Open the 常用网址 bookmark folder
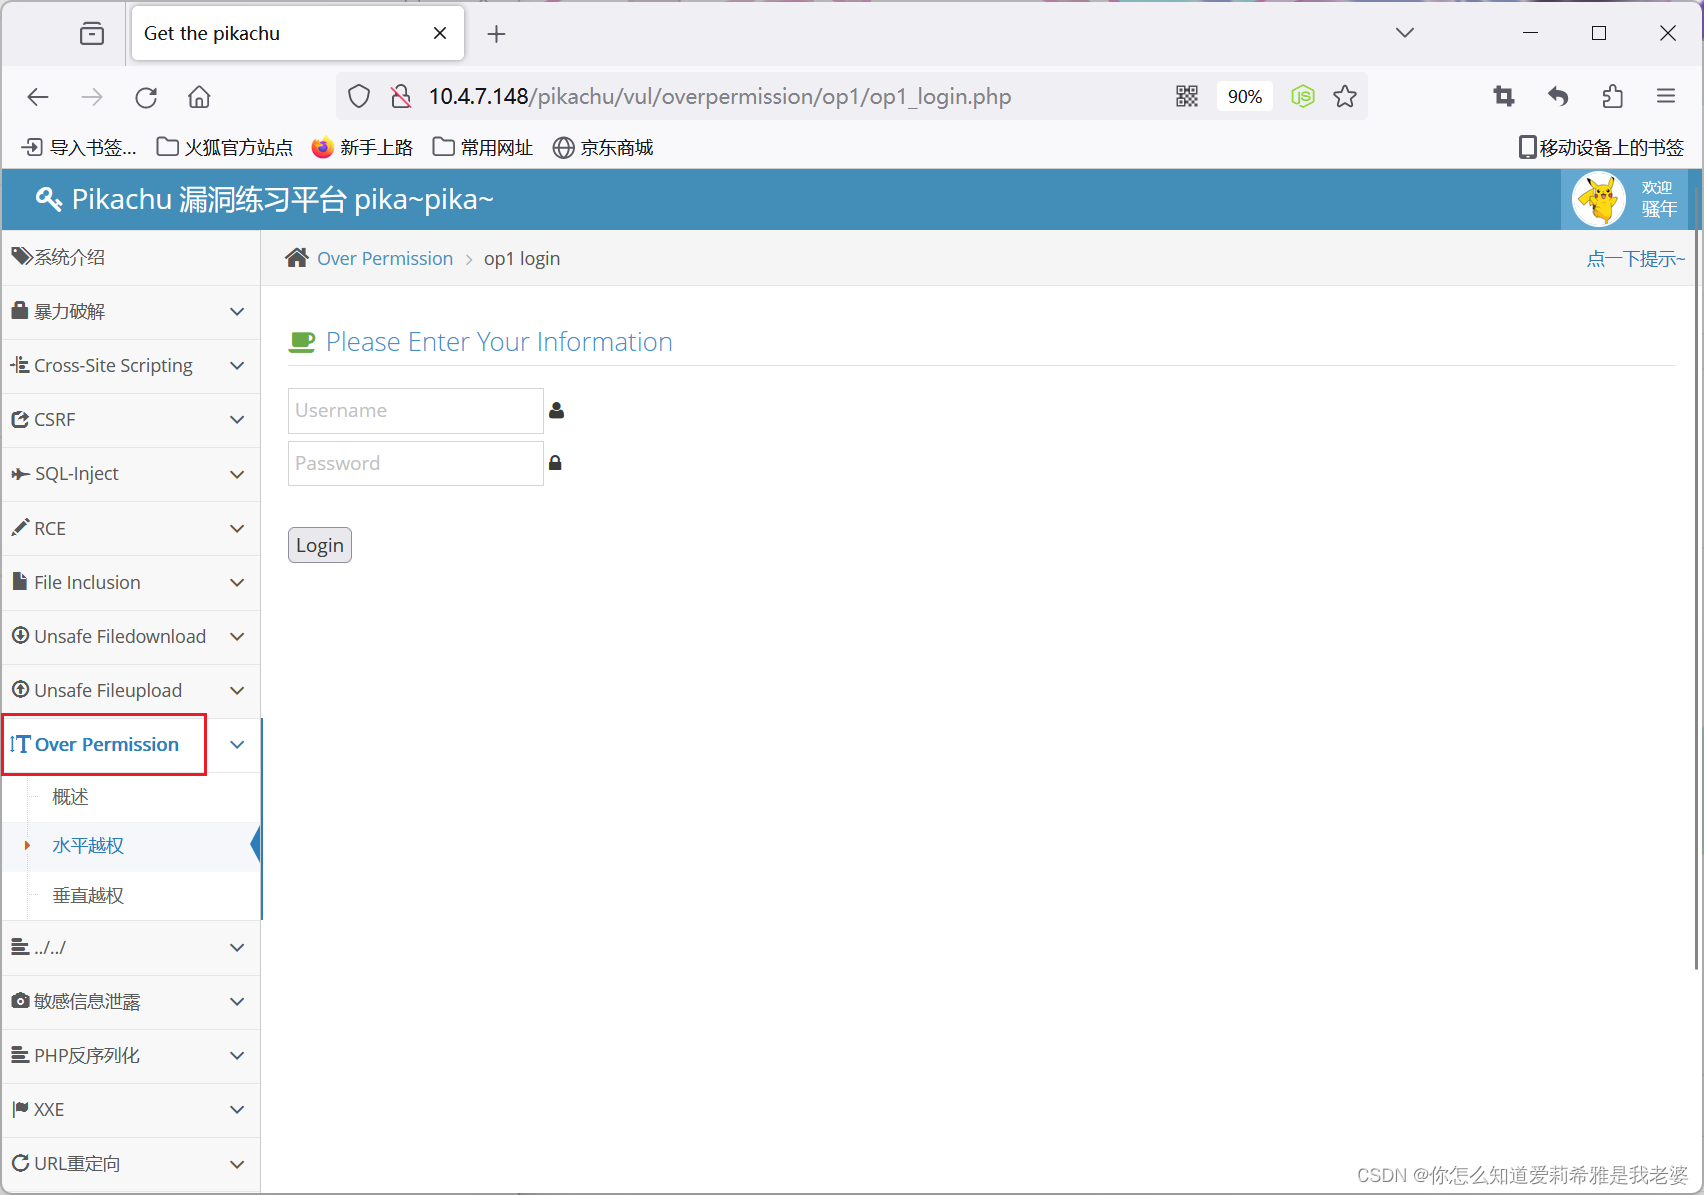Viewport: 1704px width, 1195px height. pos(483,148)
